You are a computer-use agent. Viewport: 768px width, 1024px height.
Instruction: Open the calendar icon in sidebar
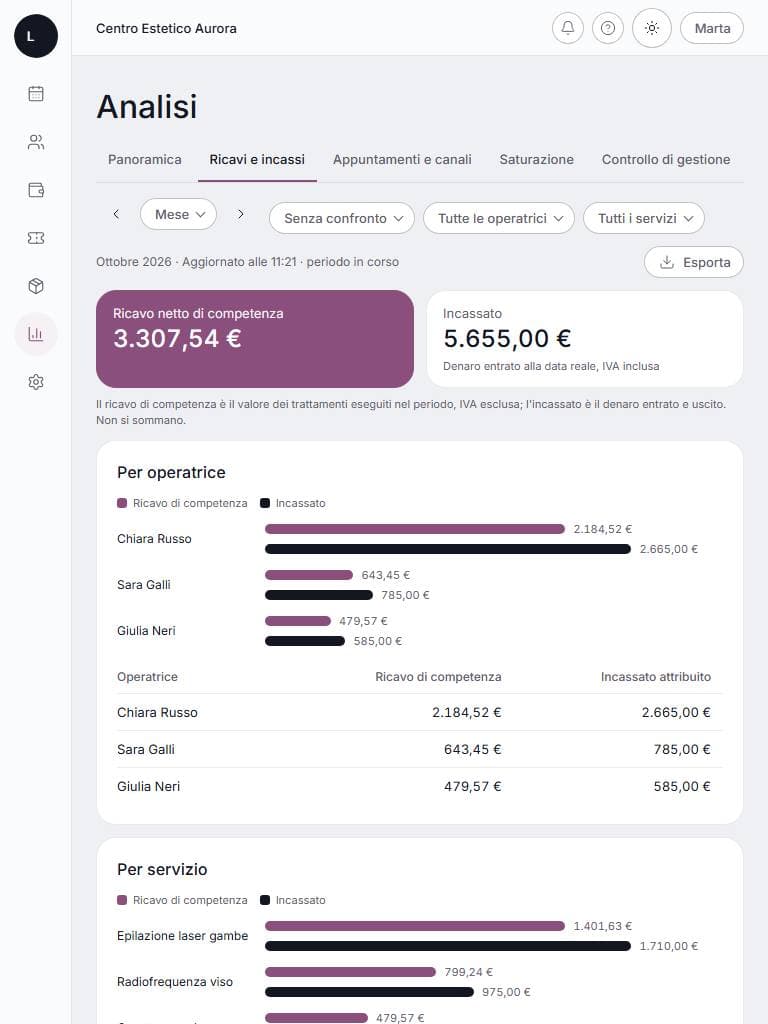(x=36, y=93)
